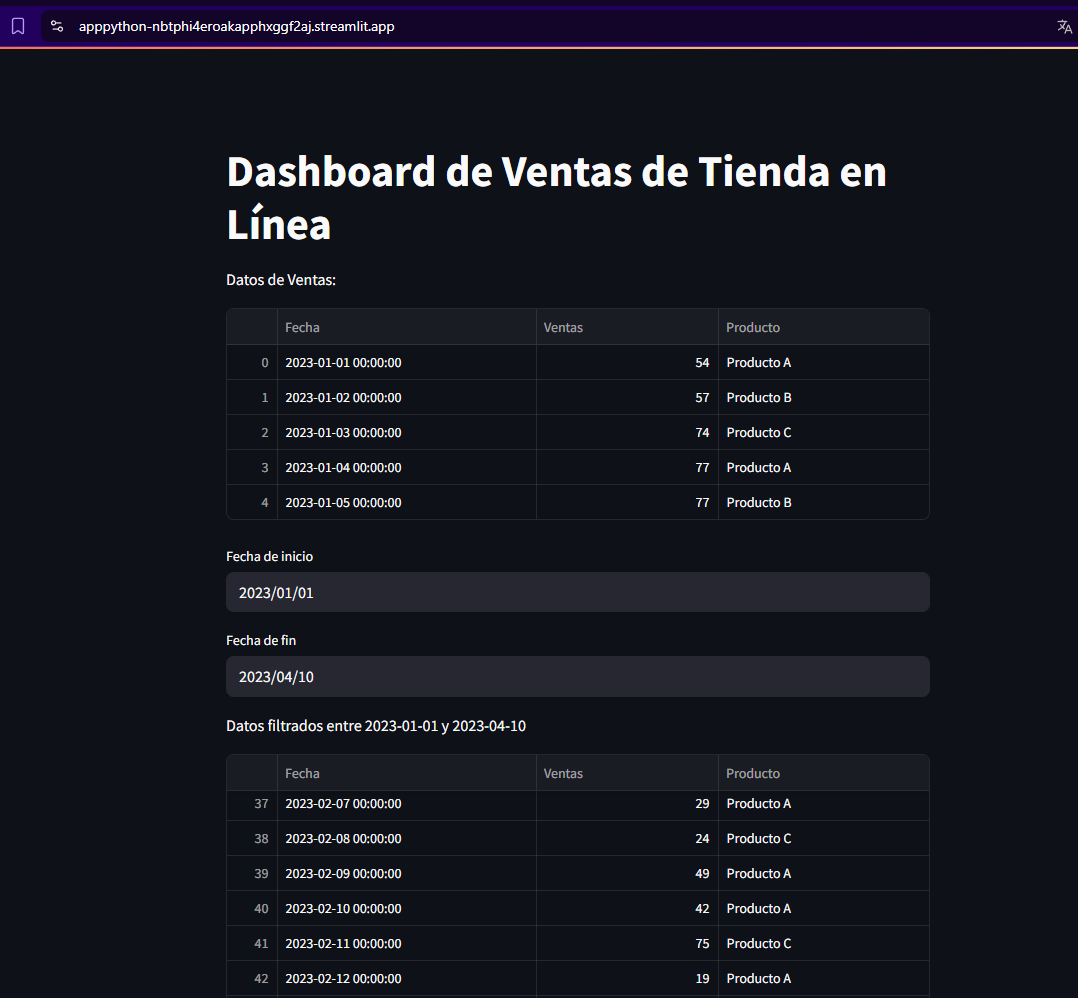Select Ventas cell with value 74
Screen dimensions: 1078x998
point(627,432)
